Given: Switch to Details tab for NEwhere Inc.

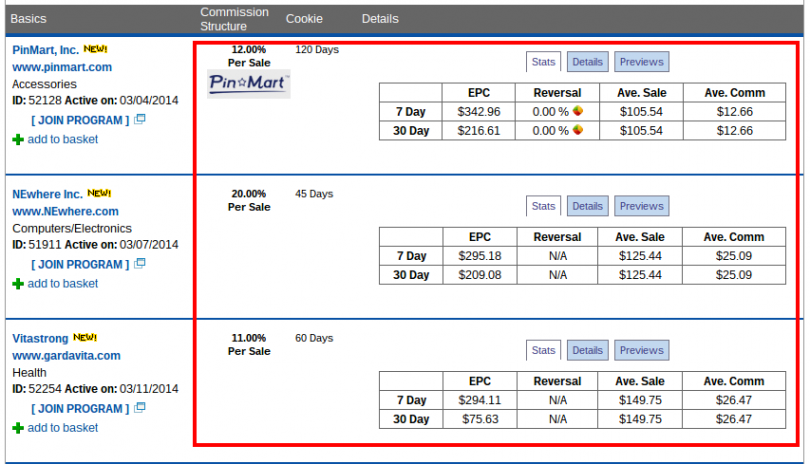Looking at the screenshot, I should tap(587, 206).
